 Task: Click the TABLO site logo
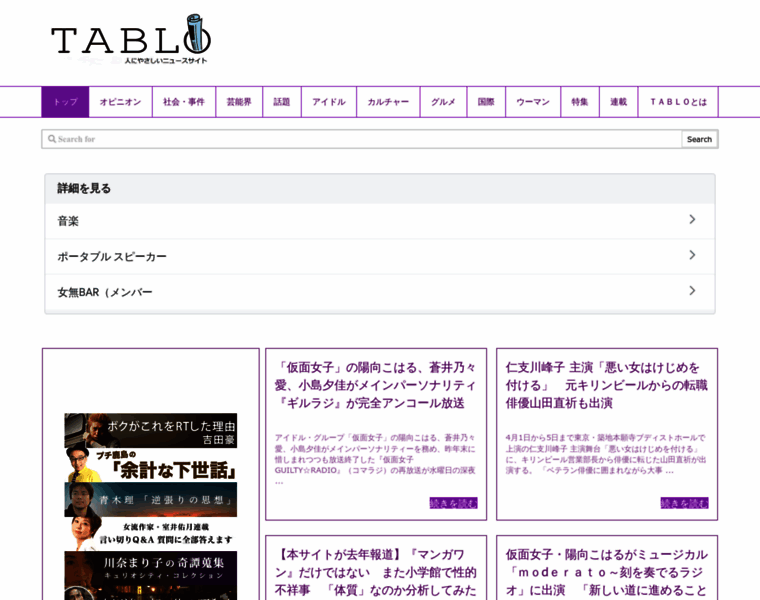coord(131,40)
